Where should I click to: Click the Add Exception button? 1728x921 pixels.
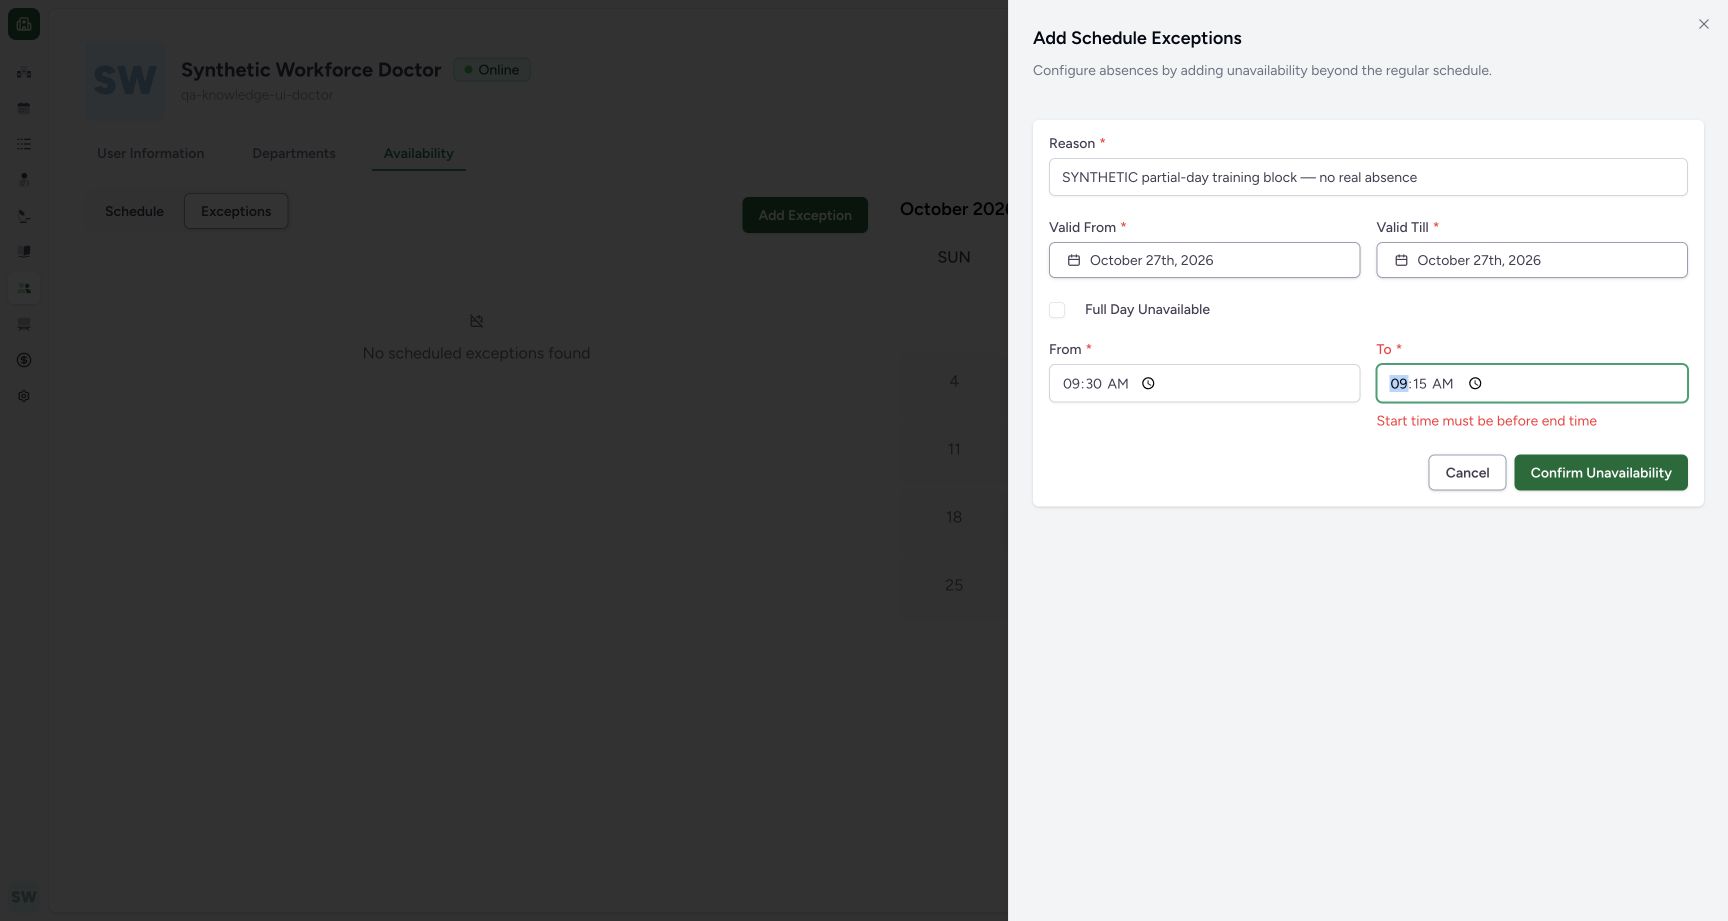[x=805, y=215]
